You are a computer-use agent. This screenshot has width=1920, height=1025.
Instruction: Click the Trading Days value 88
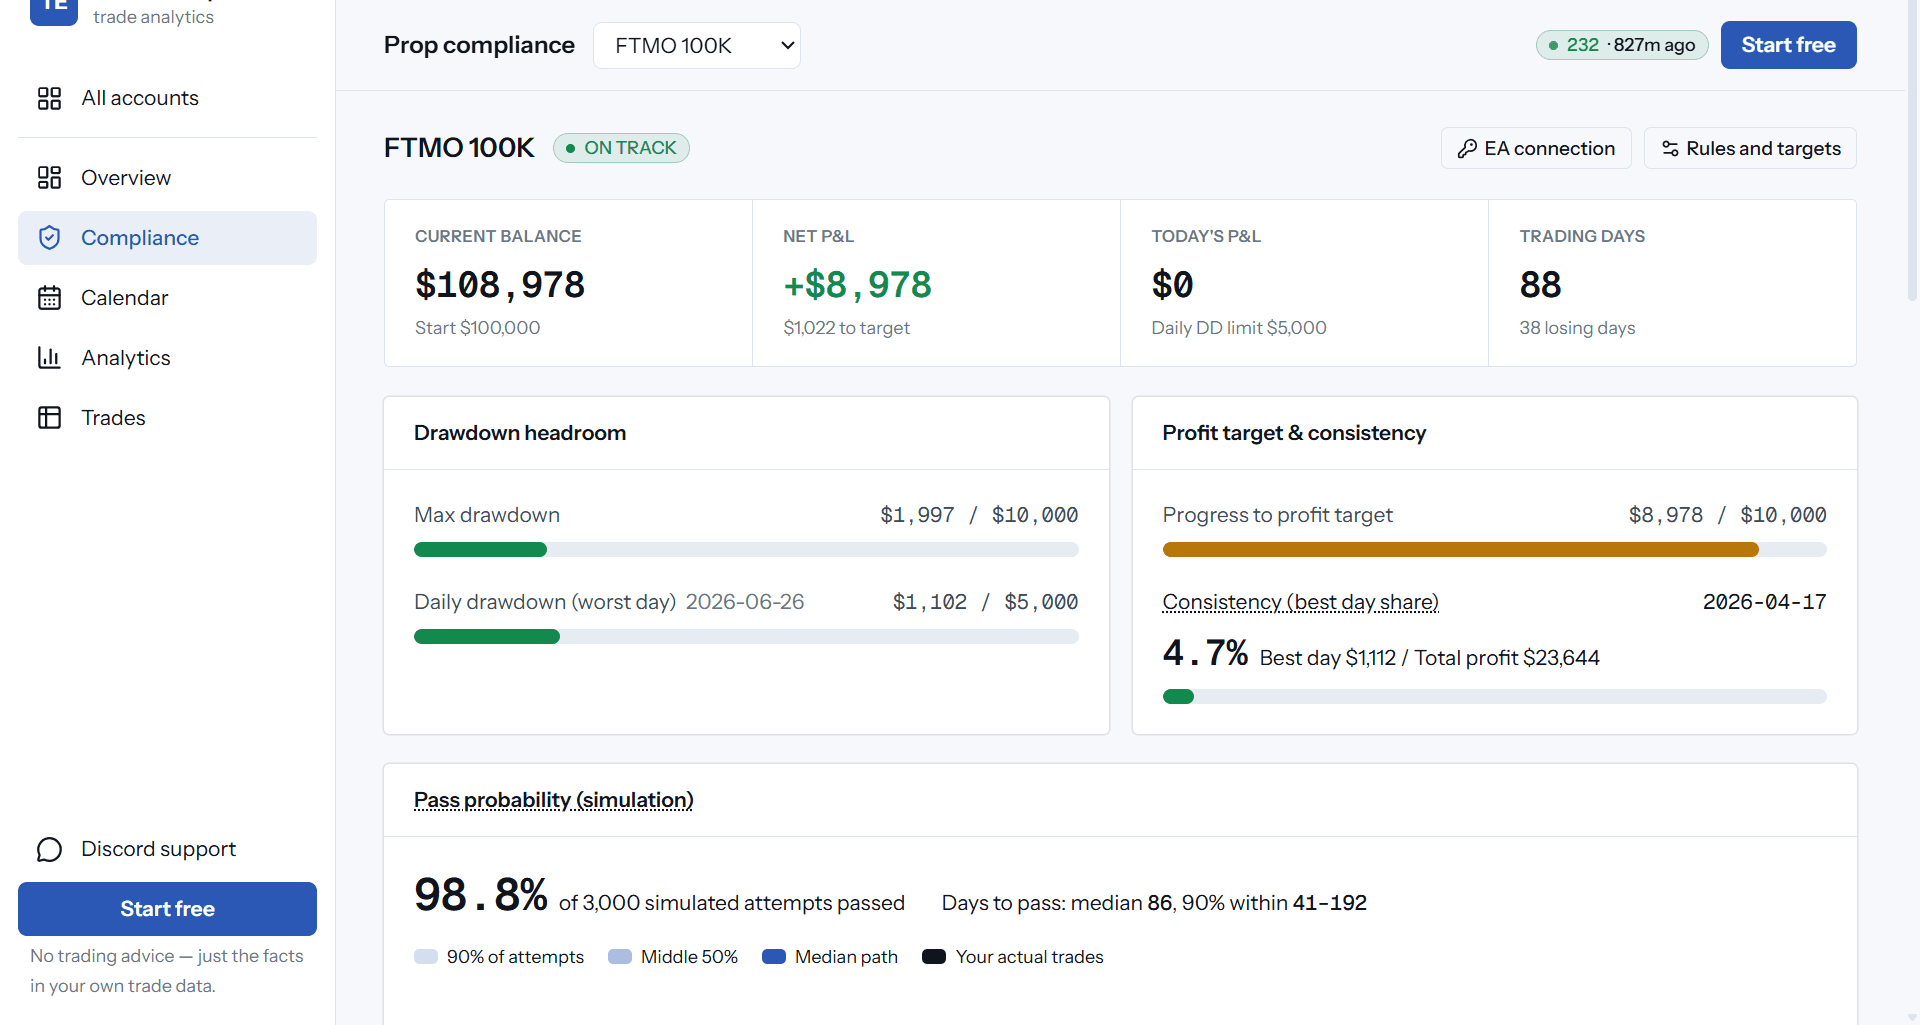click(1540, 285)
